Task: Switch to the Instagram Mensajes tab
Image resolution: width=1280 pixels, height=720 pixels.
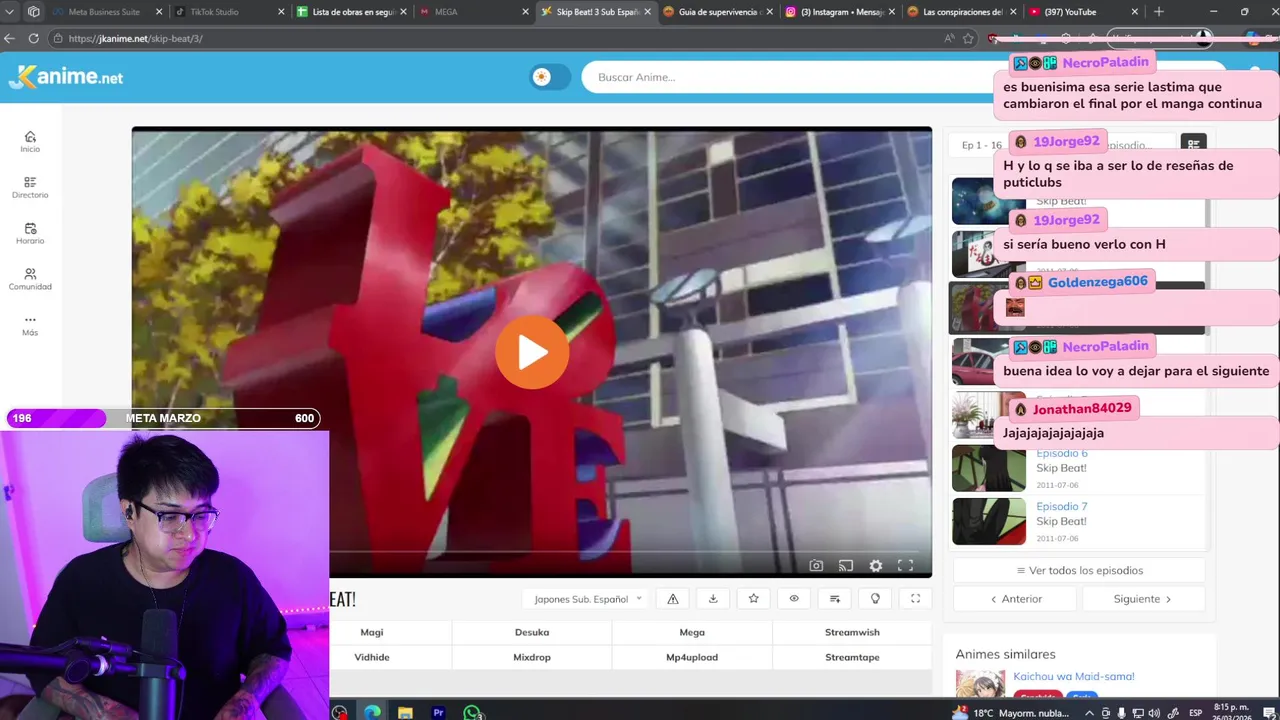Action: pos(842,12)
